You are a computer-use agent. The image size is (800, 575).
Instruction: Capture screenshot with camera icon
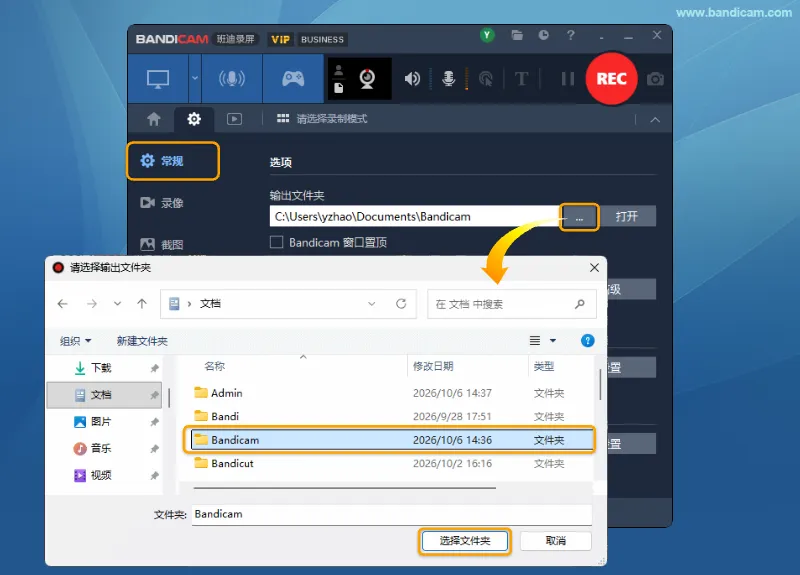(x=655, y=79)
